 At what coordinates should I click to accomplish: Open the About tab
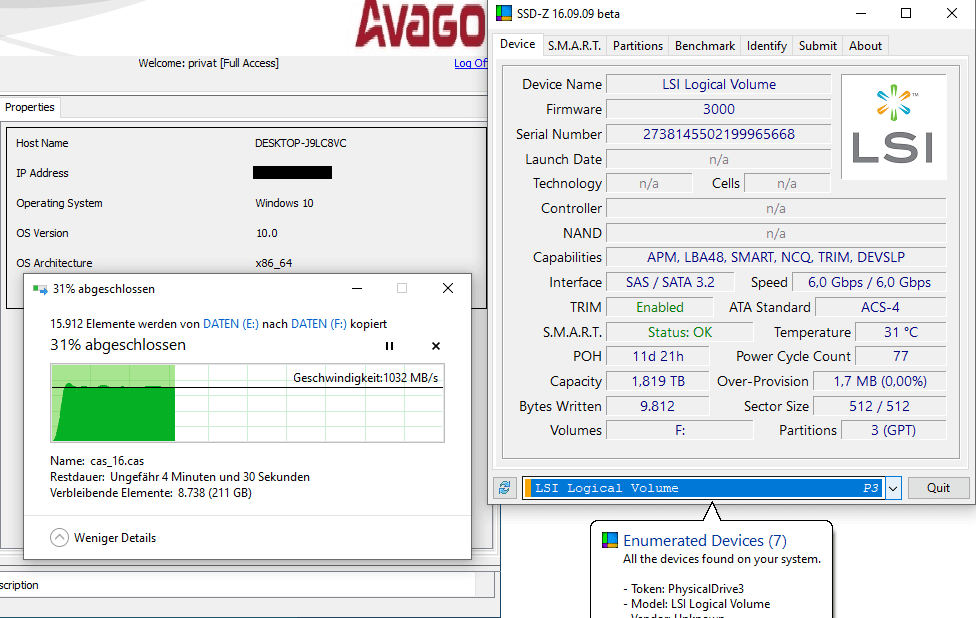(x=865, y=46)
